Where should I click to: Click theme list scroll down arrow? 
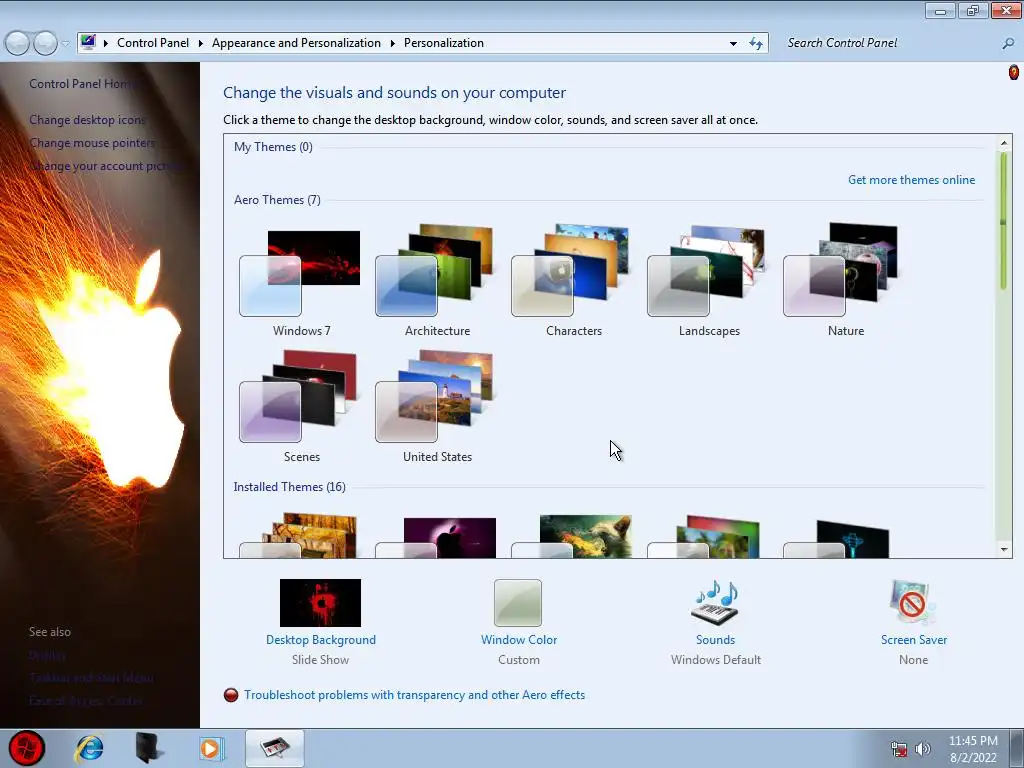[1004, 550]
